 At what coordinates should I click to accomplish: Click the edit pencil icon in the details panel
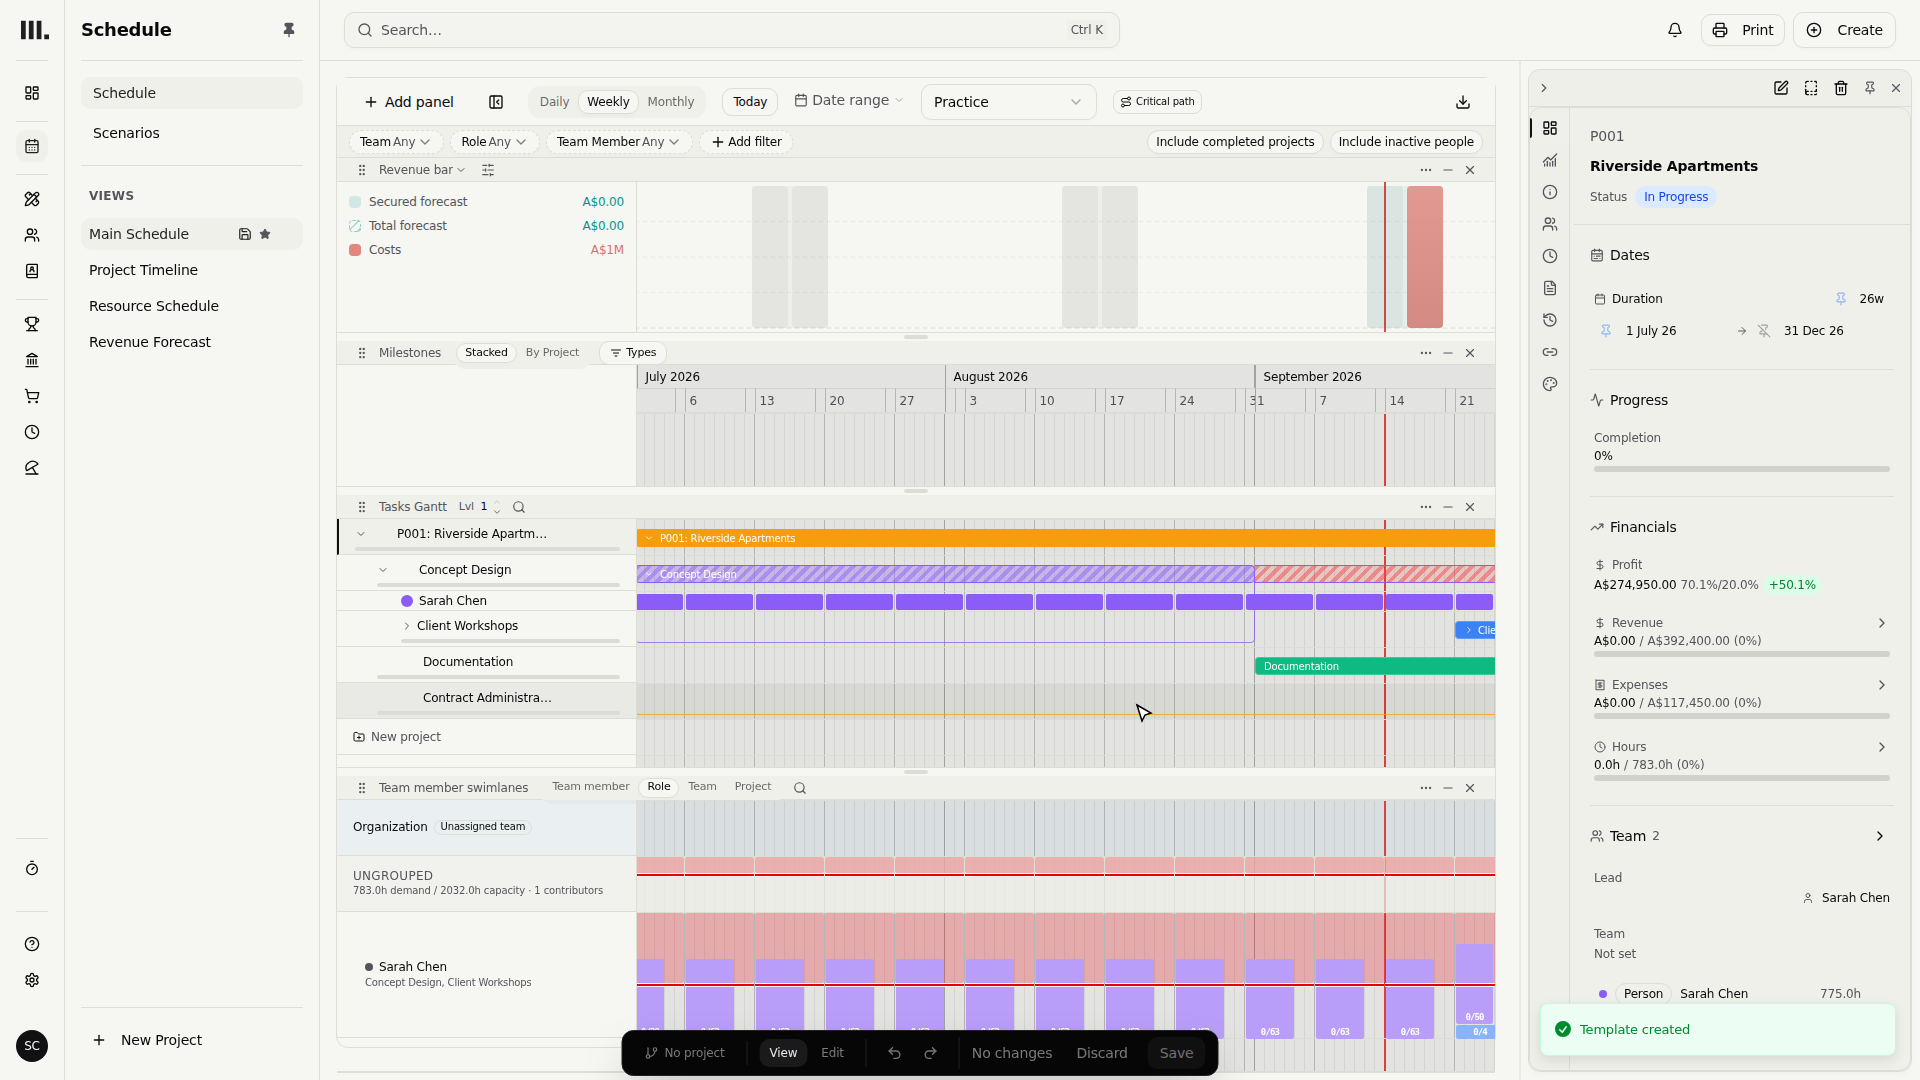click(x=1781, y=88)
